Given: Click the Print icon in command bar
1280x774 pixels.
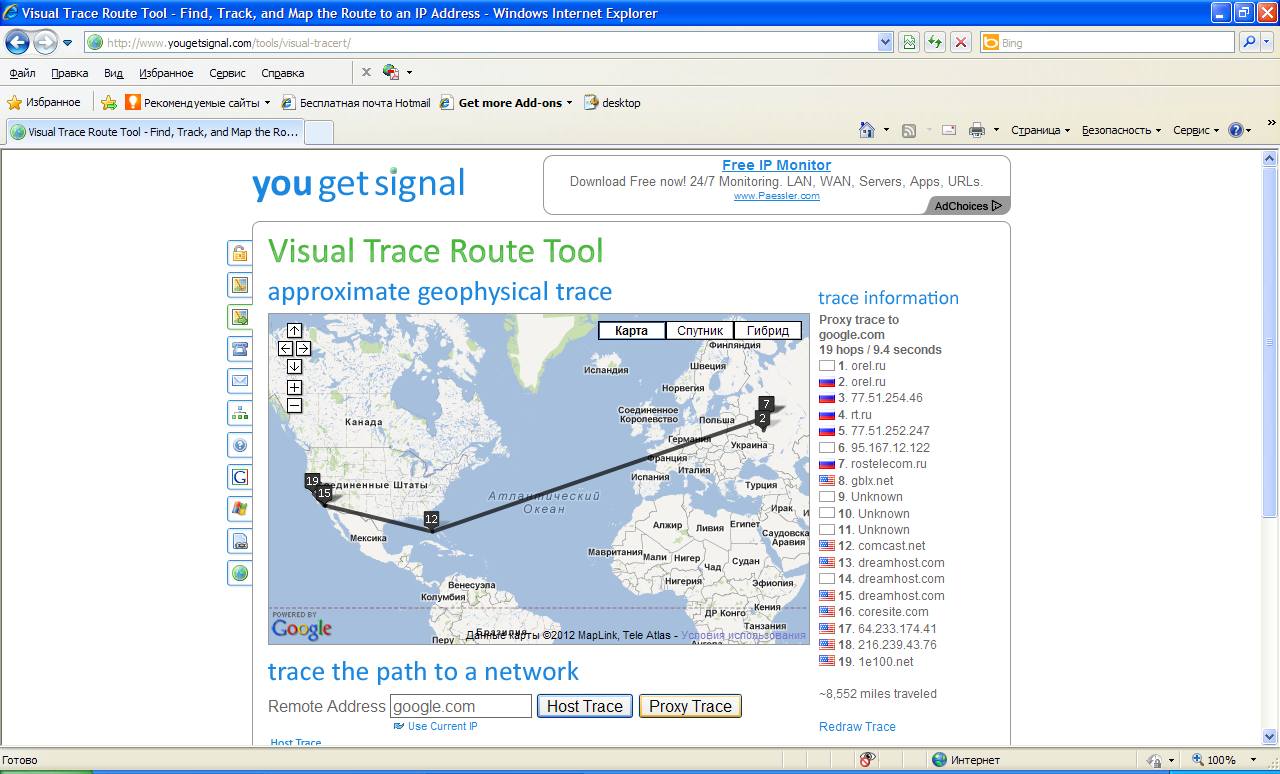Looking at the screenshot, I should coord(977,130).
